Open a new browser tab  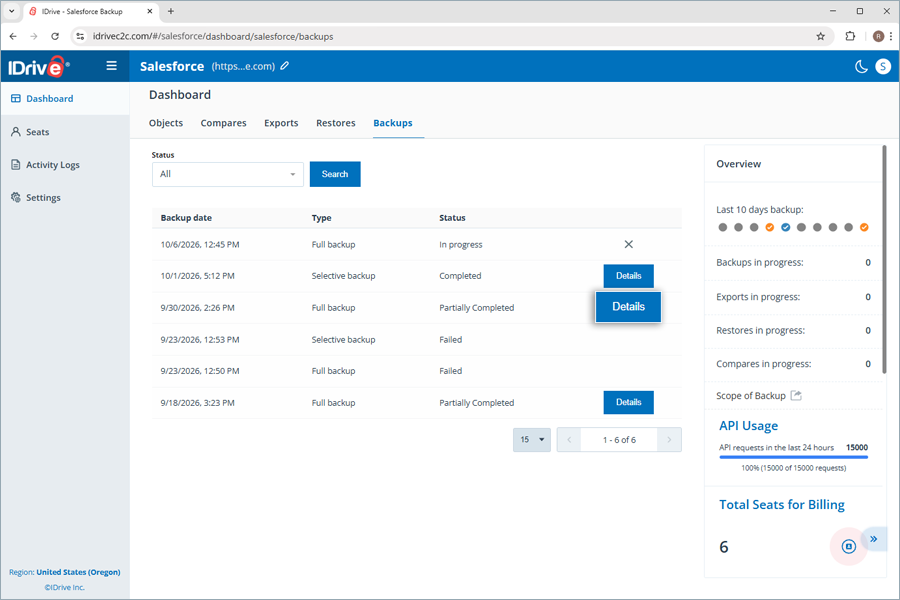(170, 11)
